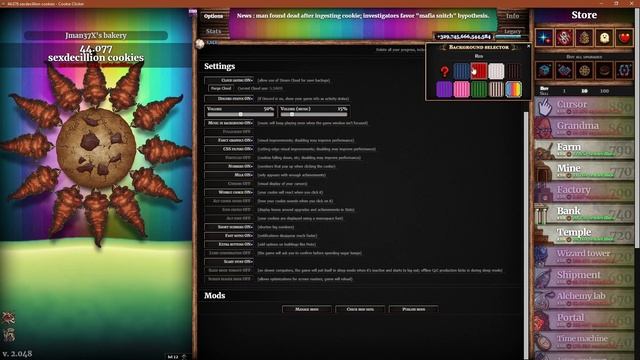The width and height of the screenshot is (640, 360).
Task: Choose the green background swatch
Action: 479,89
